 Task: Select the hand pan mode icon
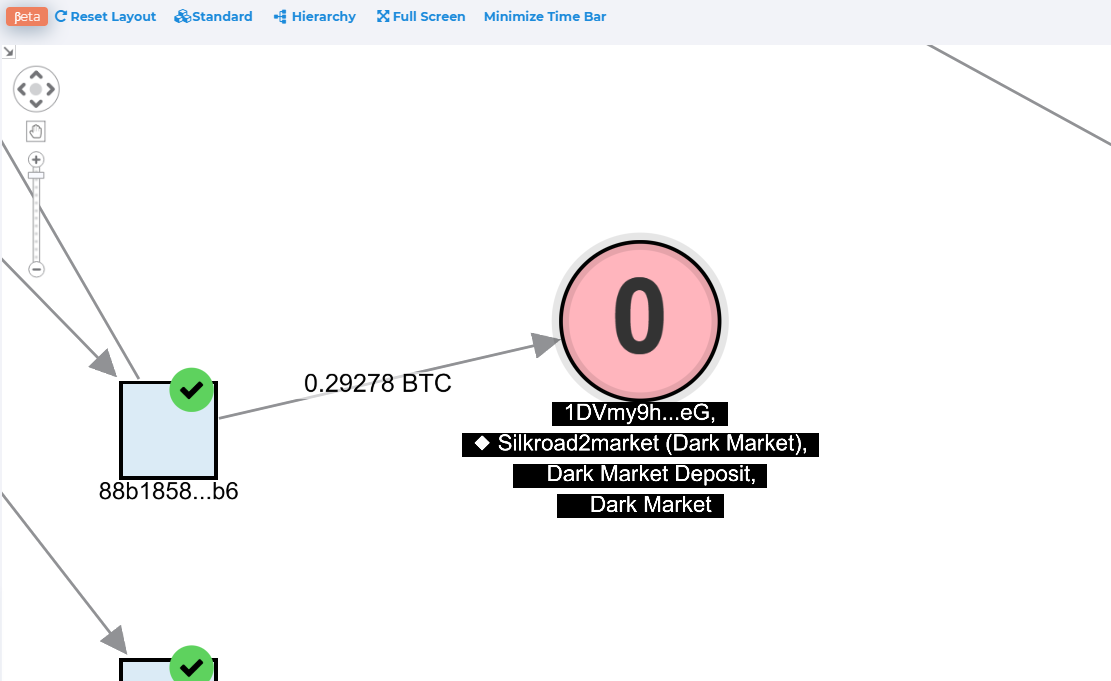(36, 131)
